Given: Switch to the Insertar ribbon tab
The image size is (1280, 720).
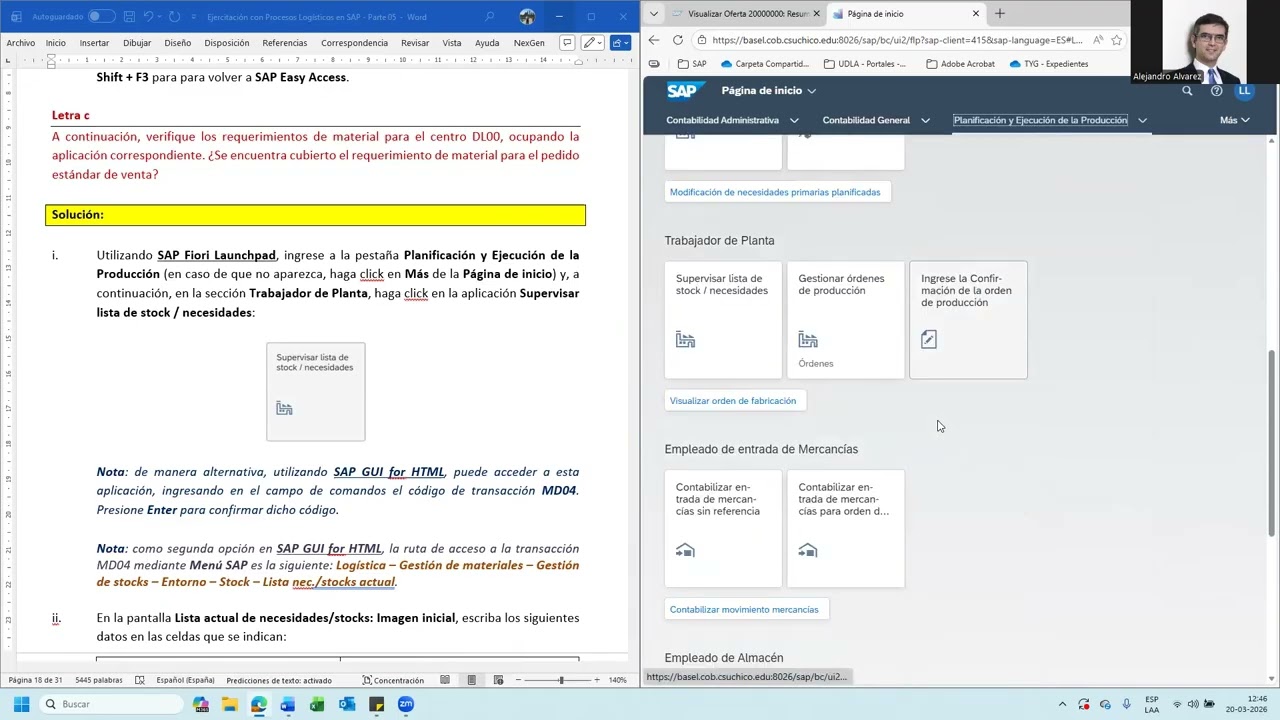Looking at the screenshot, I should (94, 43).
